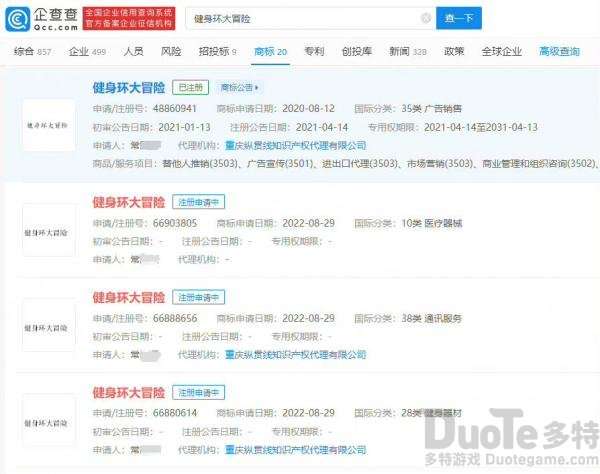
Task: Open the 企业 499 tab
Action: (87, 51)
